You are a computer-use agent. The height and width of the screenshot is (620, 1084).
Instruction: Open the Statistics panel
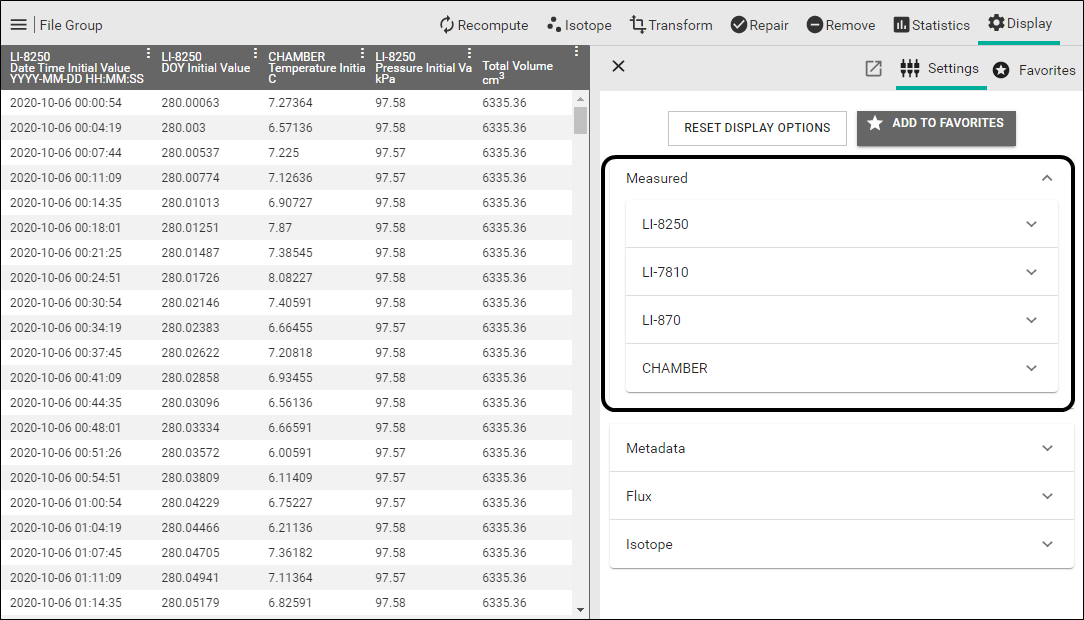pos(931,25)
